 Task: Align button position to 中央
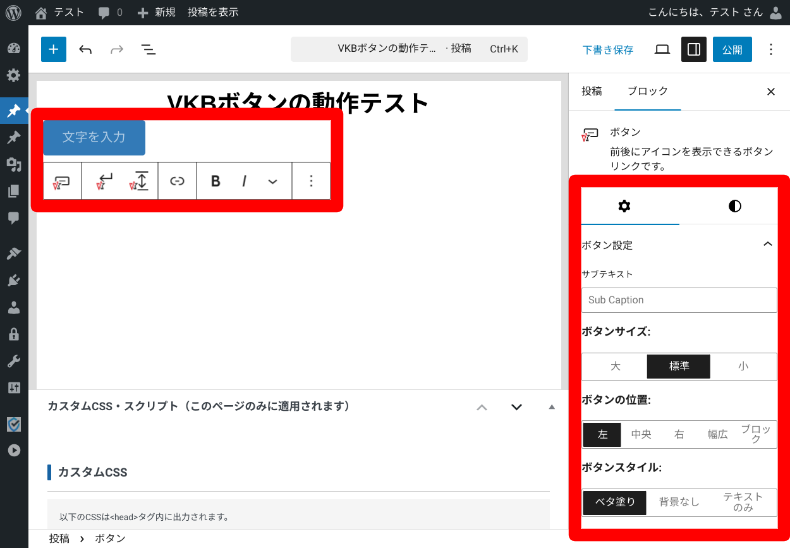(x=641, y=434)
